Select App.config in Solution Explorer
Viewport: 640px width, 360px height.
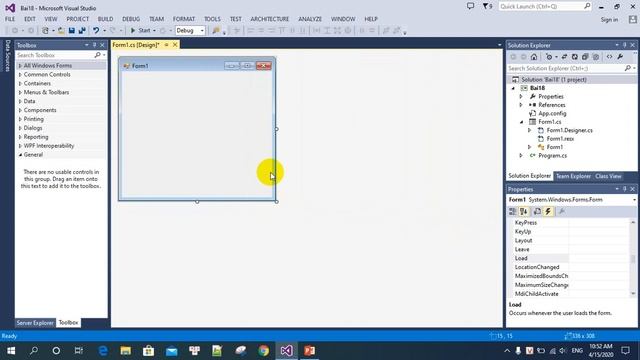pos(552,113)
